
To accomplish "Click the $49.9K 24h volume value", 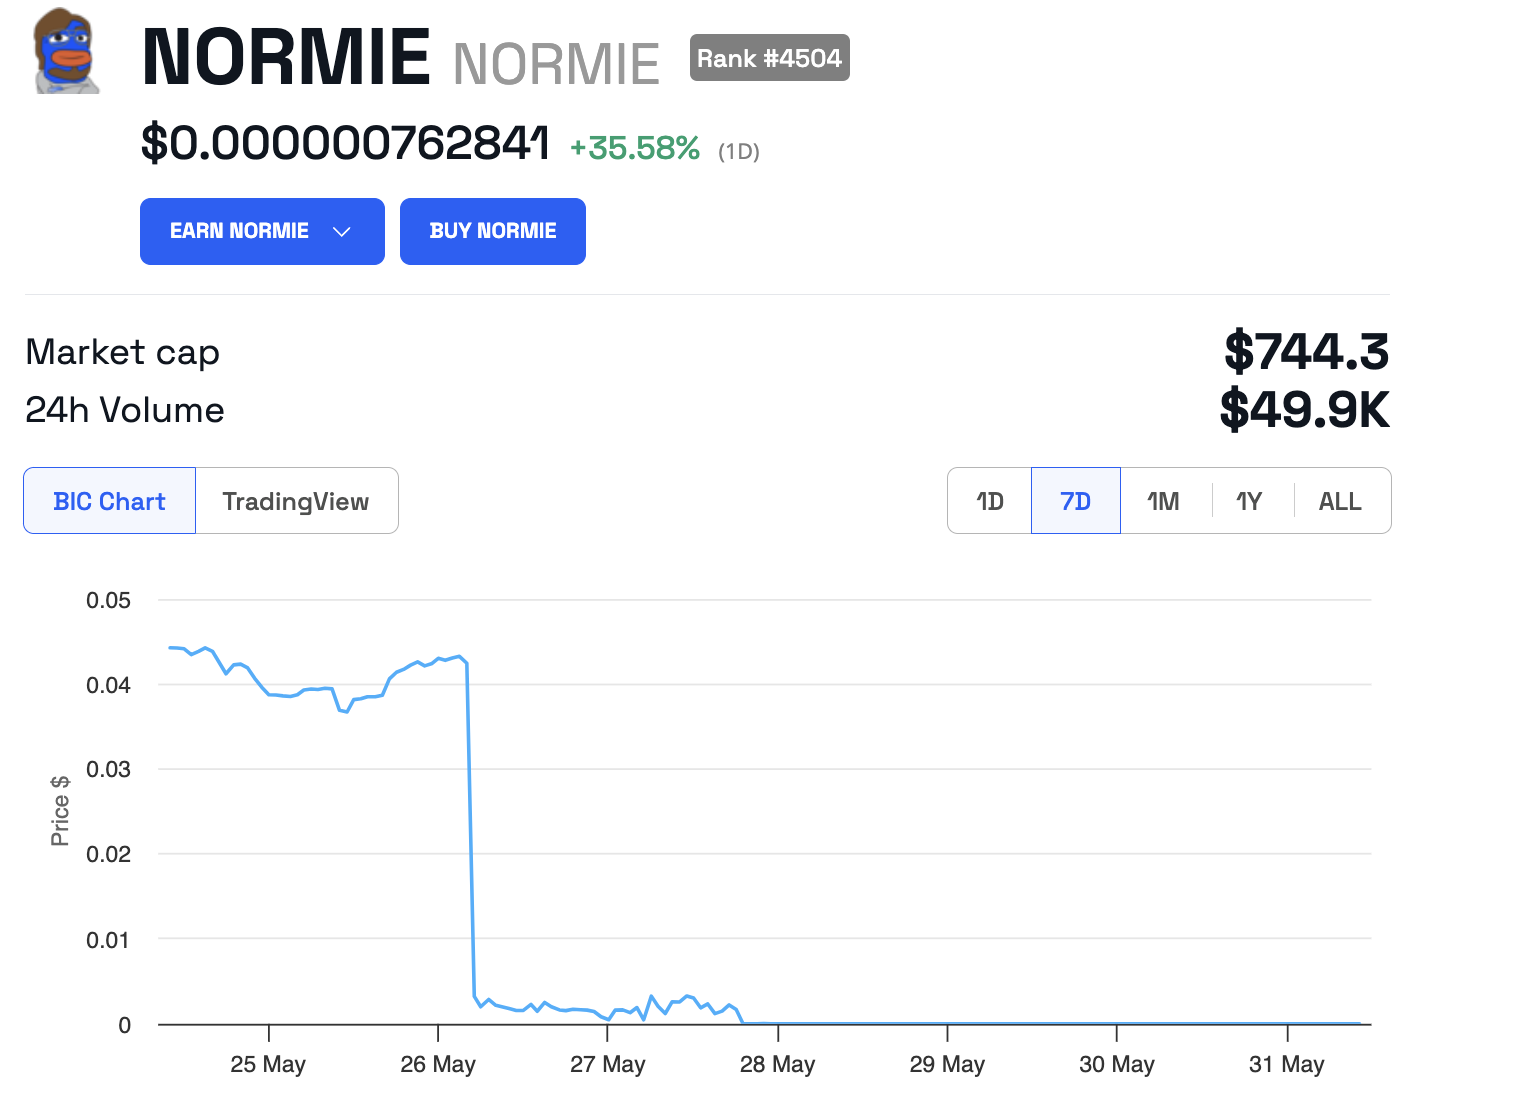I will coord(1304,410).
